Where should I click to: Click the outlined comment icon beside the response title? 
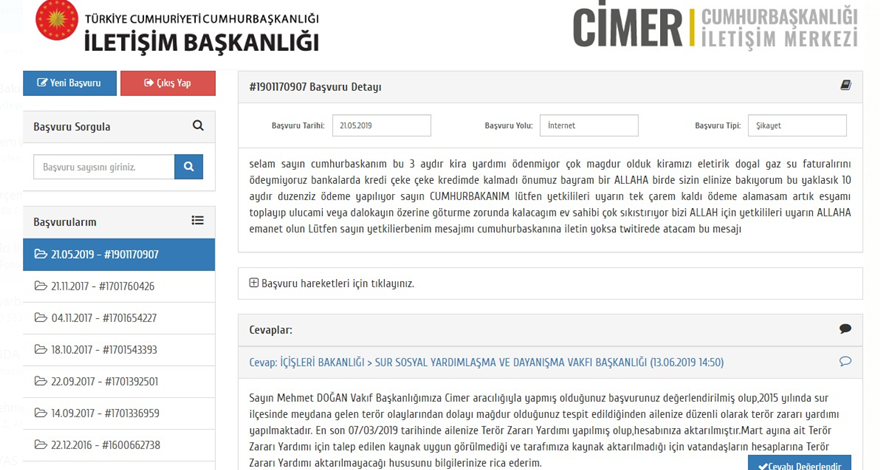point(845,362)
